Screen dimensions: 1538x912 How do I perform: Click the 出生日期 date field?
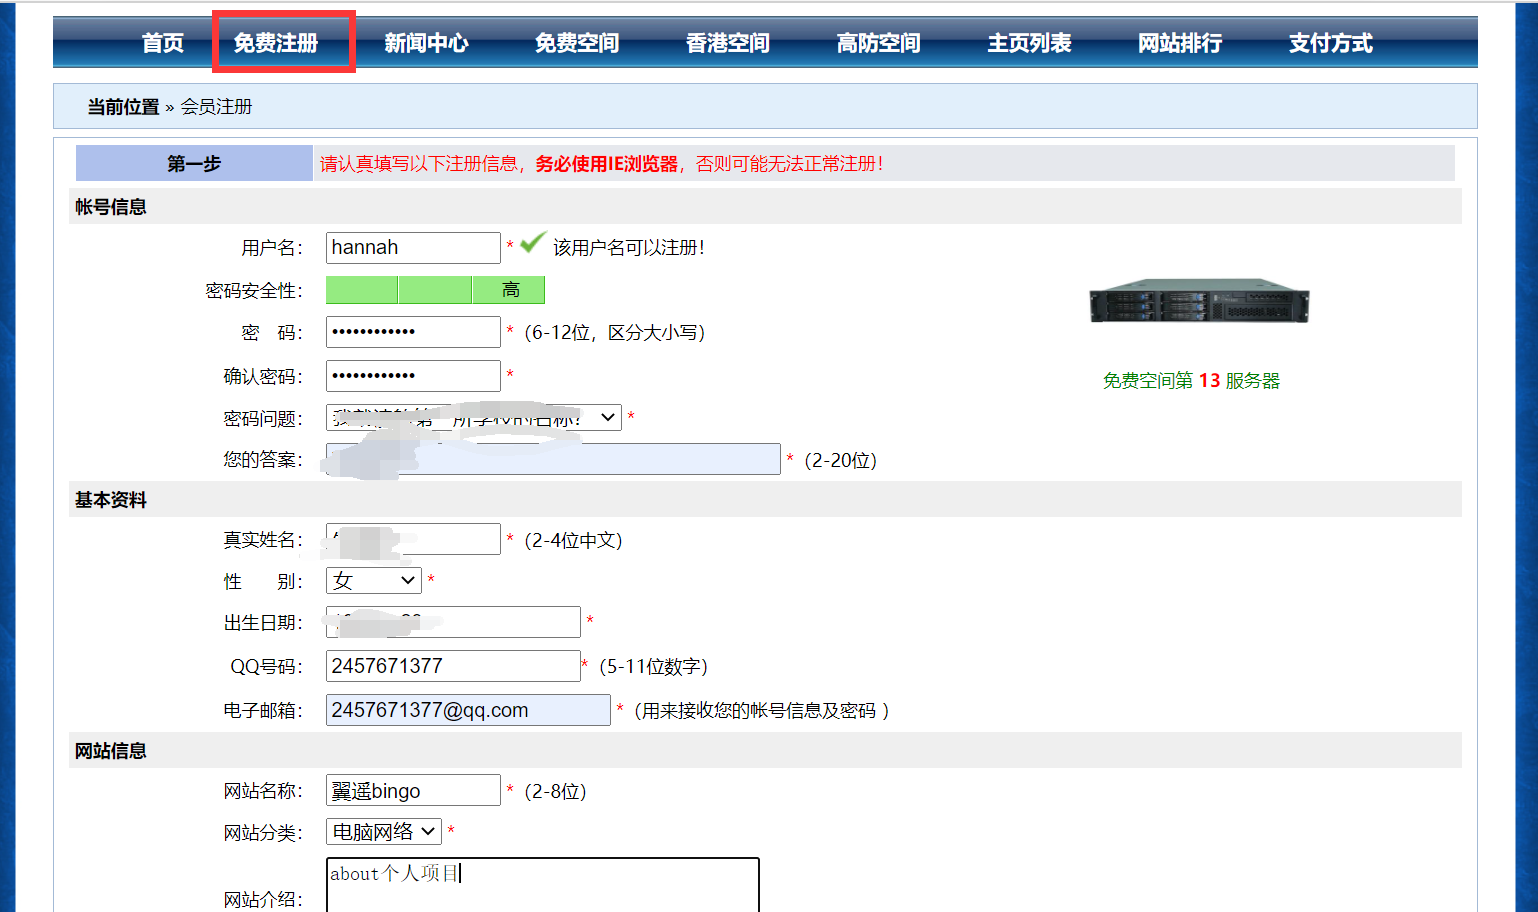point(453,622)
